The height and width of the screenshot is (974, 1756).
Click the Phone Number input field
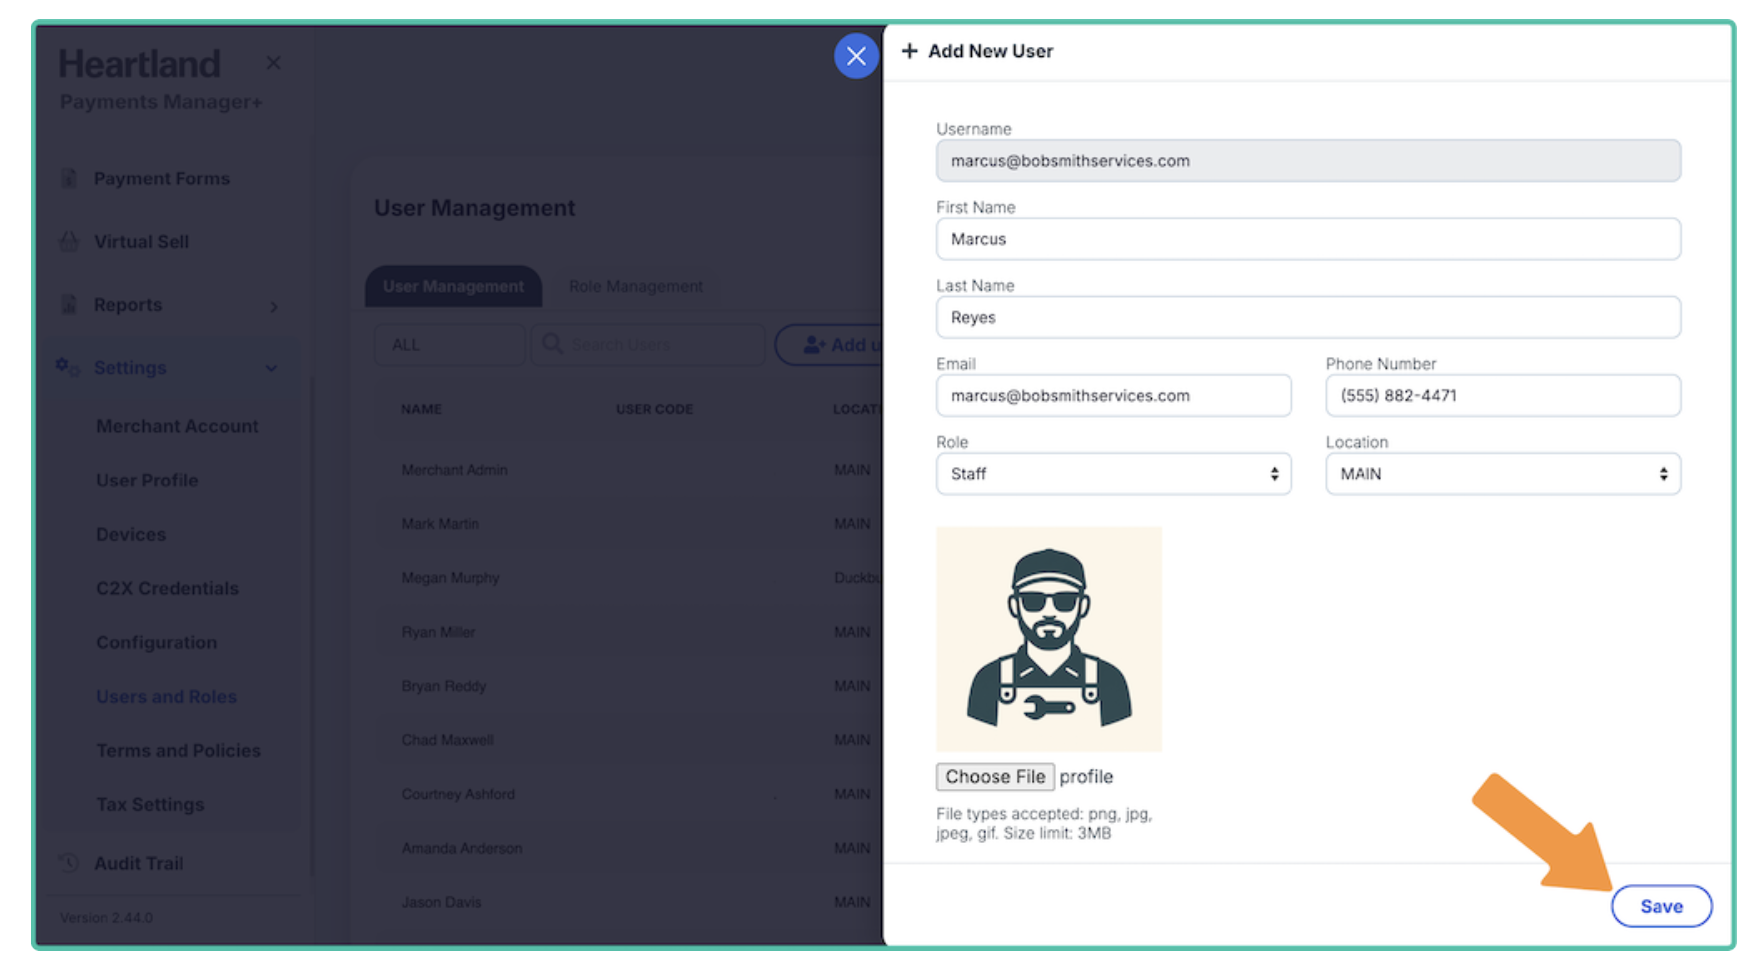pyautogui.click(x=1502, y=396)
